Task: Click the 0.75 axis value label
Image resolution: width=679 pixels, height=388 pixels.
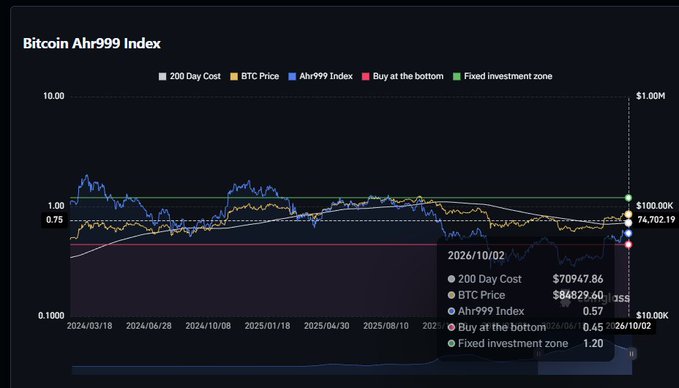Action: pyautogui.click(x=55, y=220)
